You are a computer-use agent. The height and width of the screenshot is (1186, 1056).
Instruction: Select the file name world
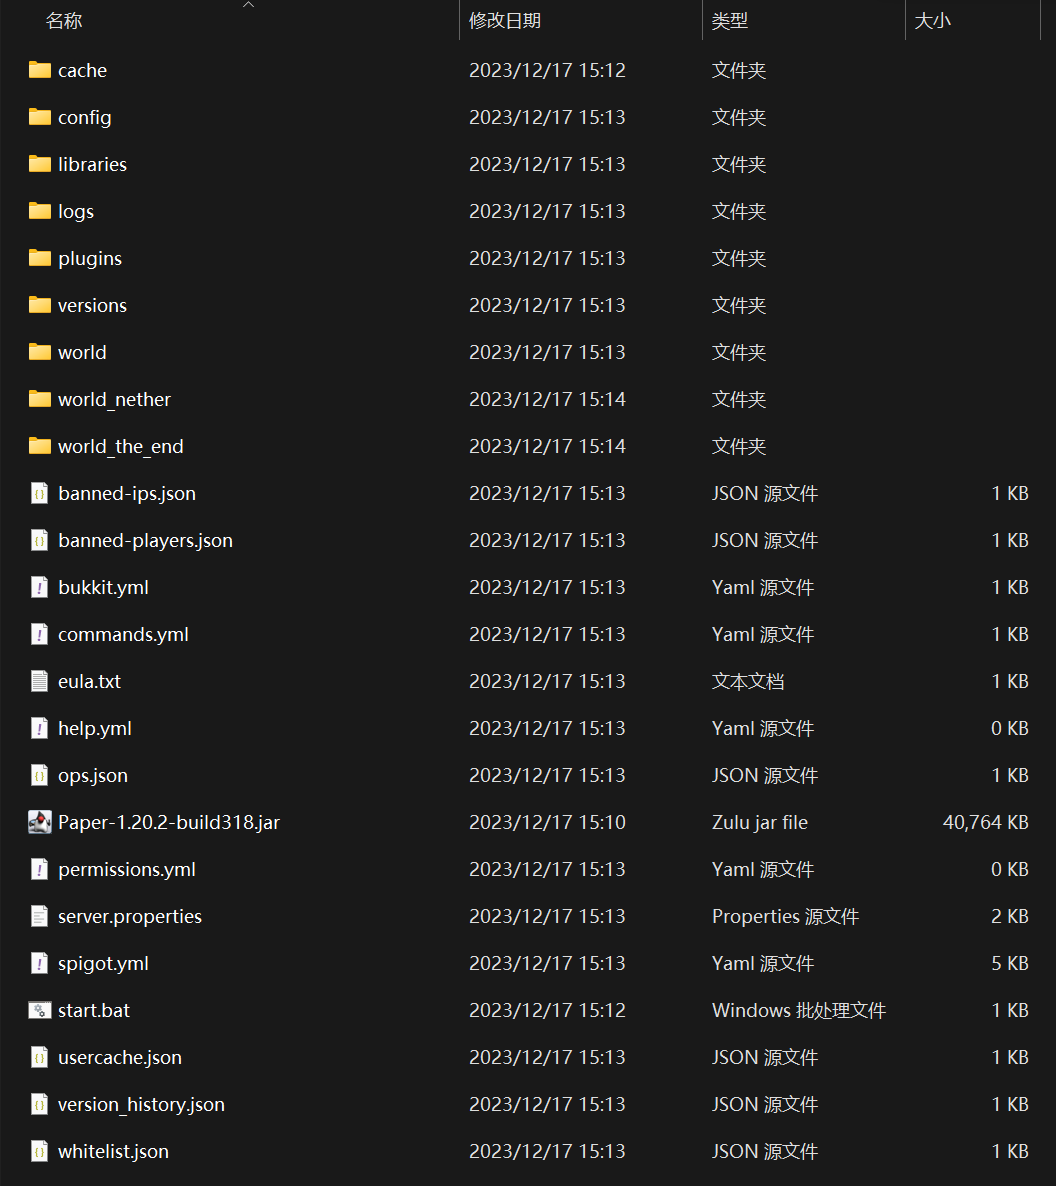pyautogui.click(x=82, y=352)
